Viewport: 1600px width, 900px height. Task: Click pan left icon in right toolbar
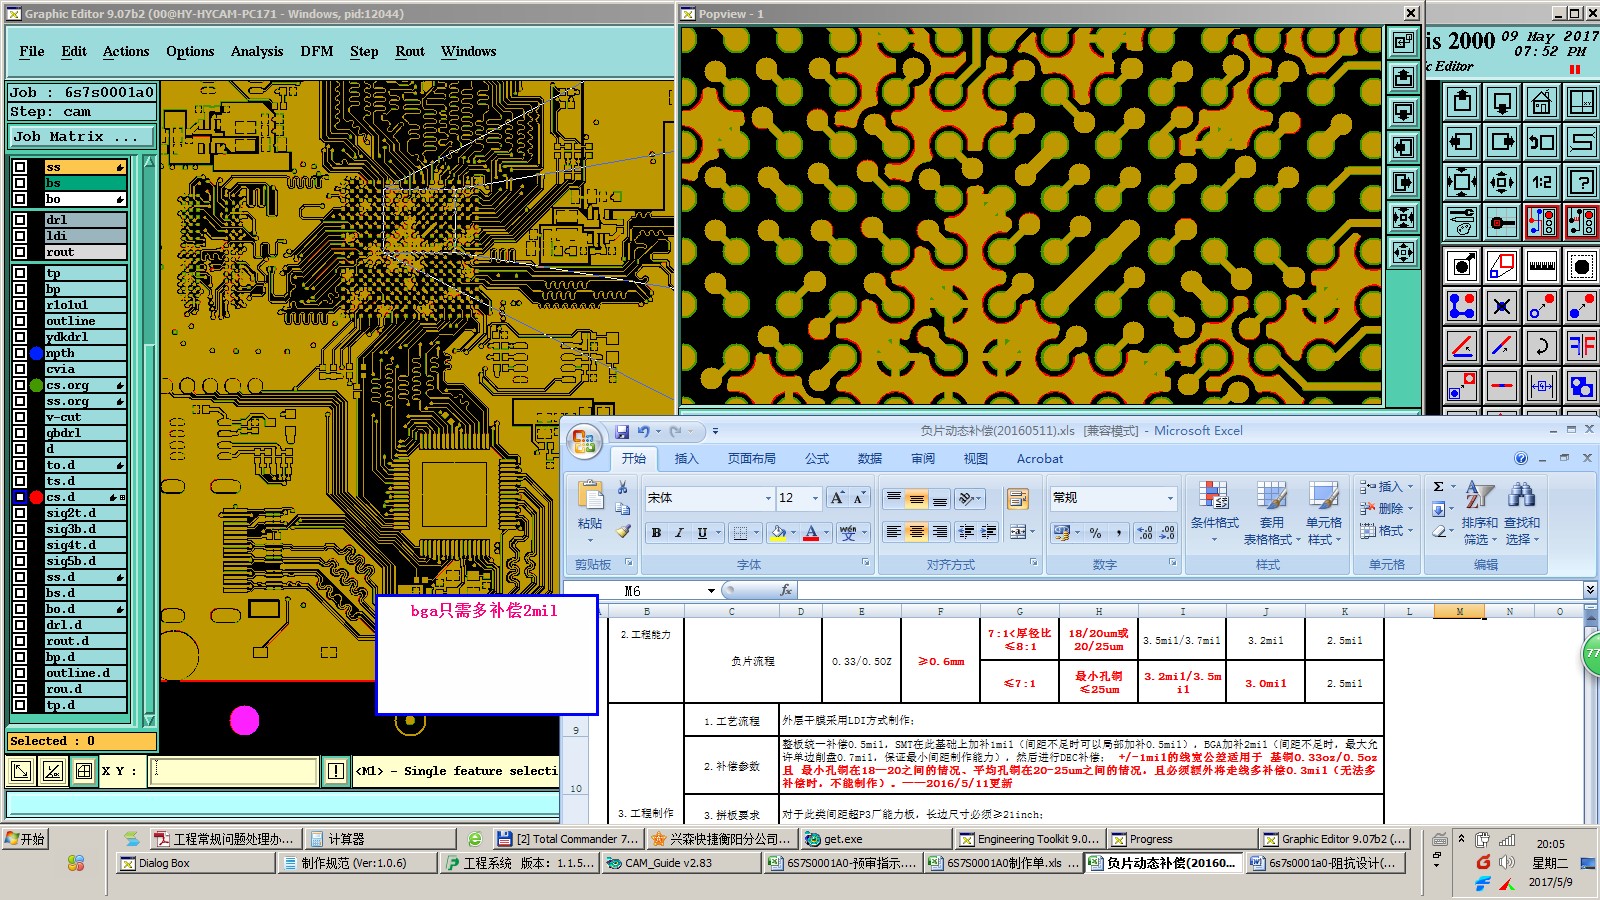tap(1462, 142)
